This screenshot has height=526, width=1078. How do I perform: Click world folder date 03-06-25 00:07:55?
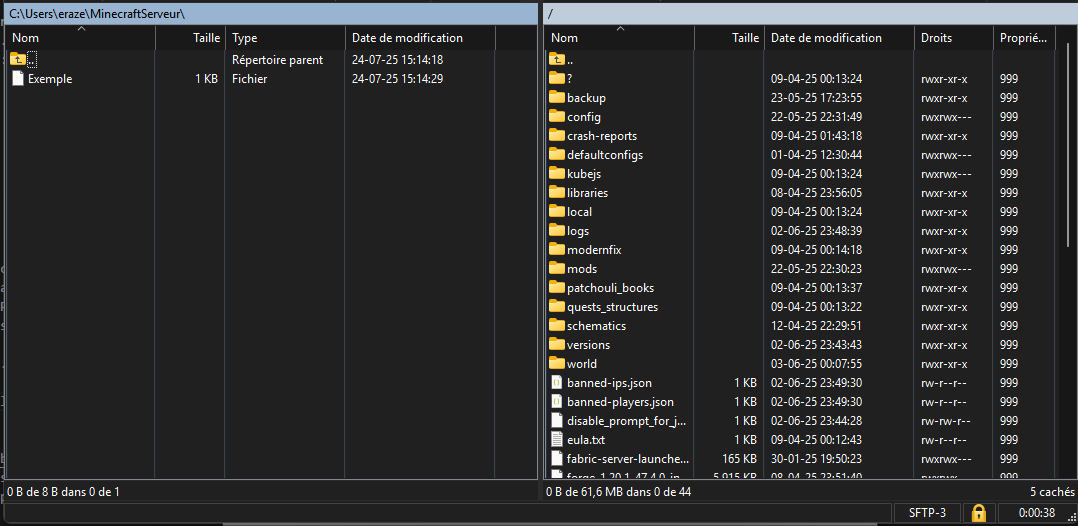point(817,364)
